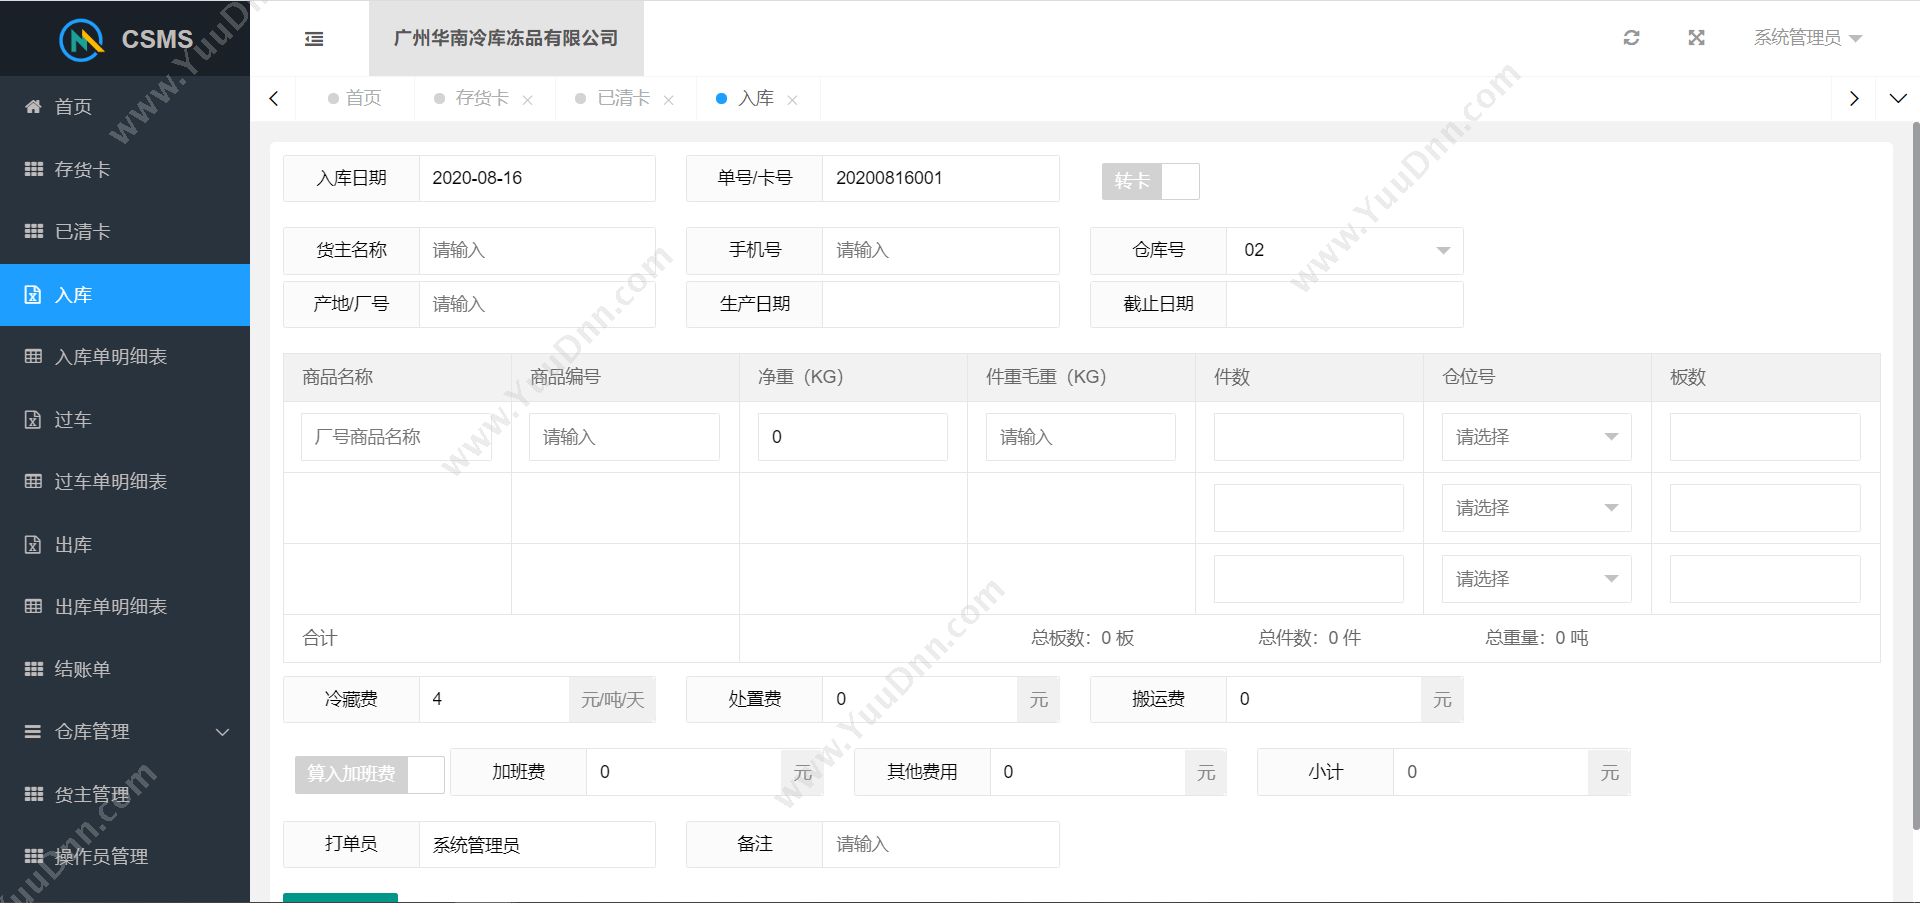Click the grid icon beside 结账单
The image size is (1920, 903).
(x=33, y=669)
